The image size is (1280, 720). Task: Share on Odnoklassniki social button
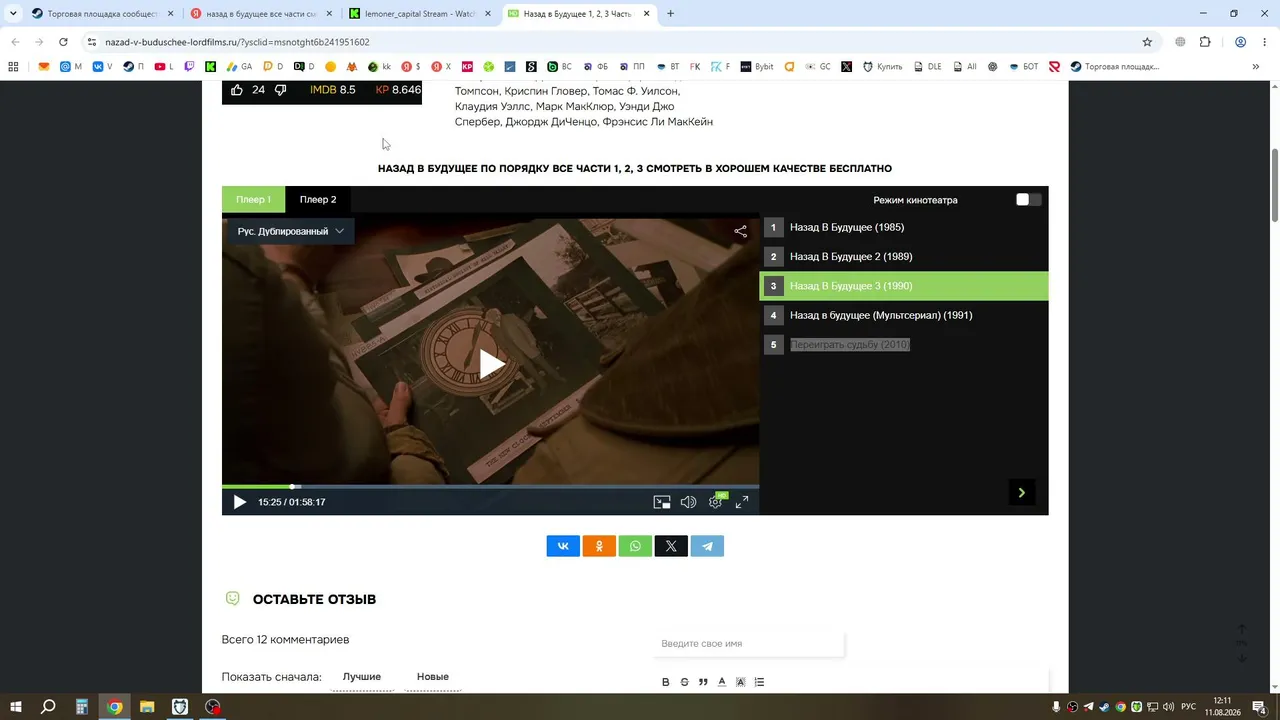pyautogui.click(x=599, y=546)
